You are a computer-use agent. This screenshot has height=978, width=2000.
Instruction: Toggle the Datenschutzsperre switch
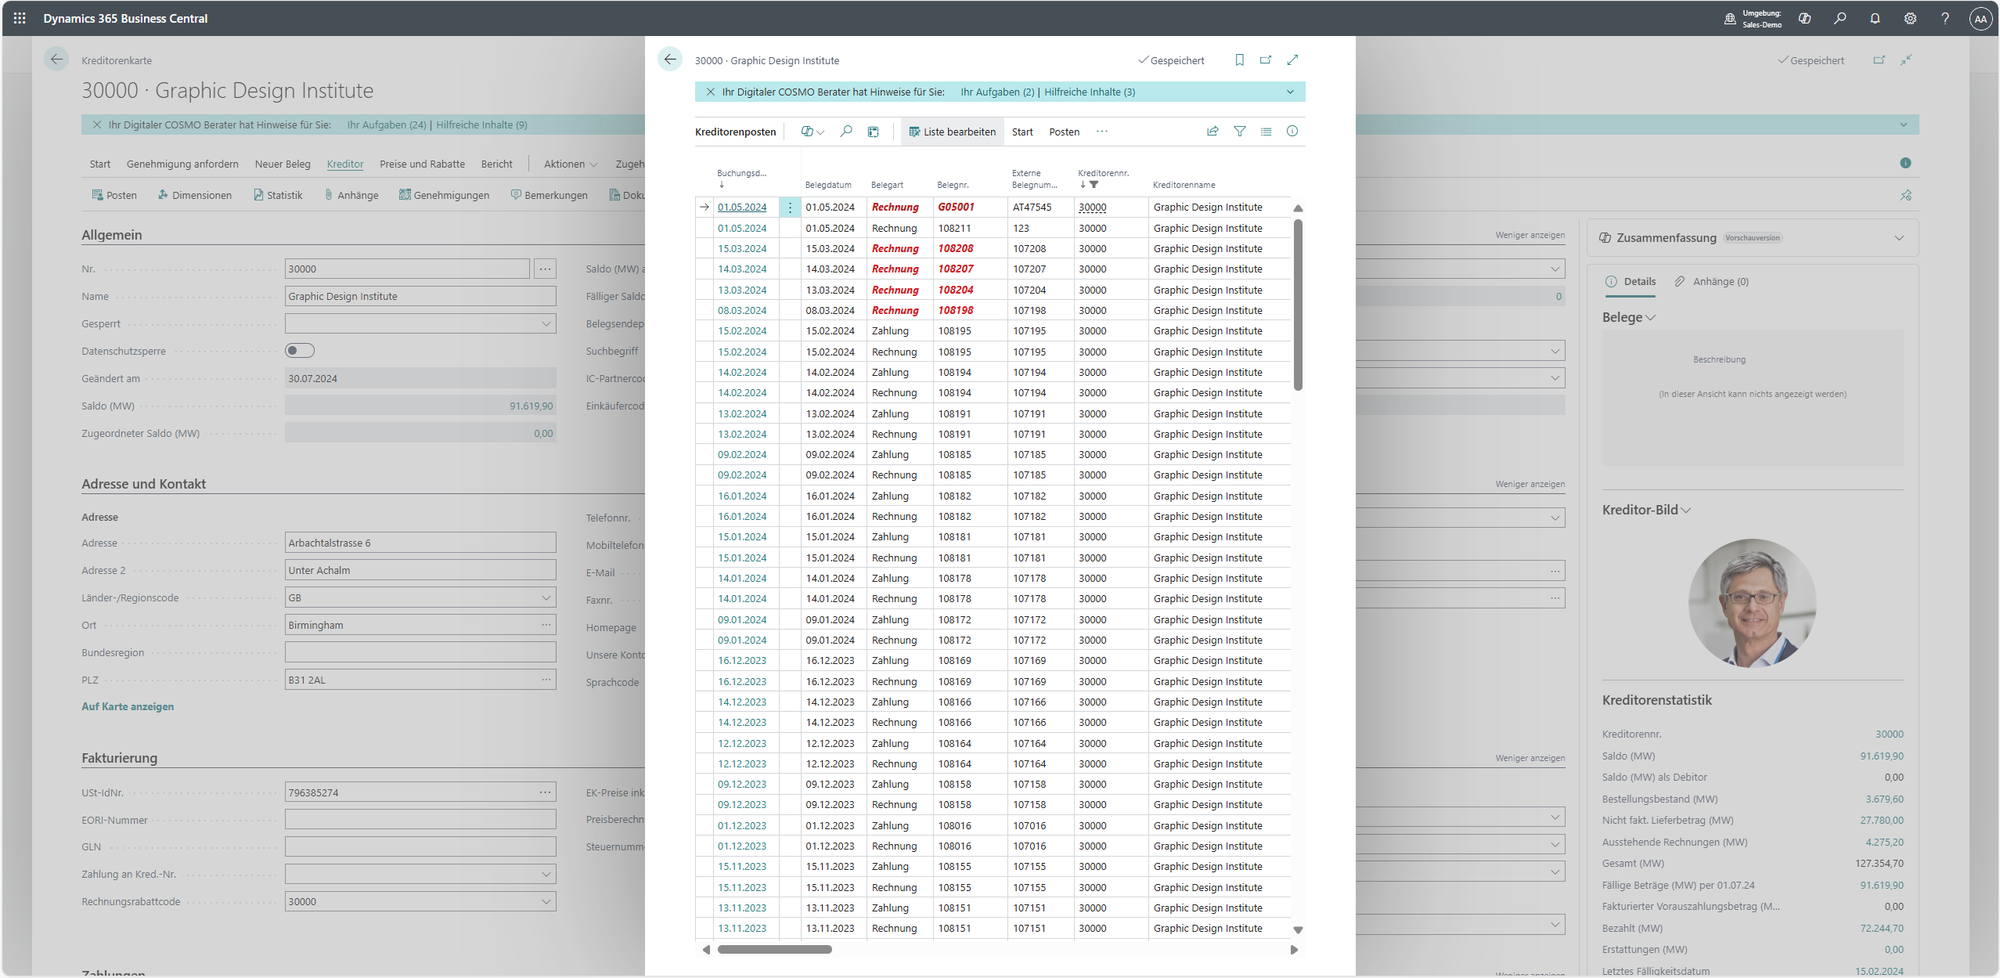point(300,350)
